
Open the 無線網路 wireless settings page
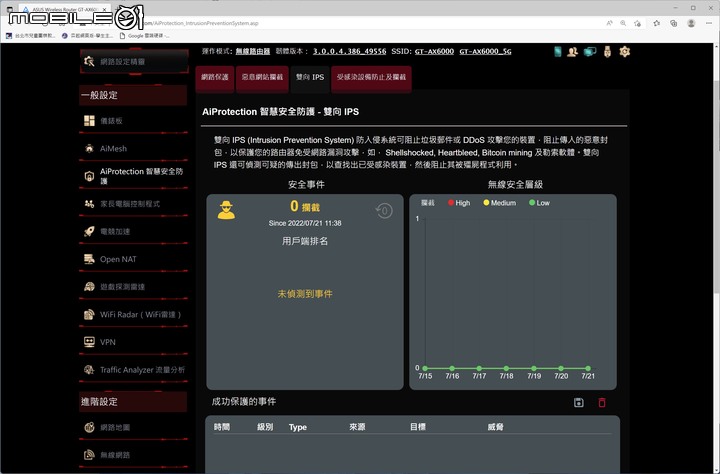(x=134, y=455)
